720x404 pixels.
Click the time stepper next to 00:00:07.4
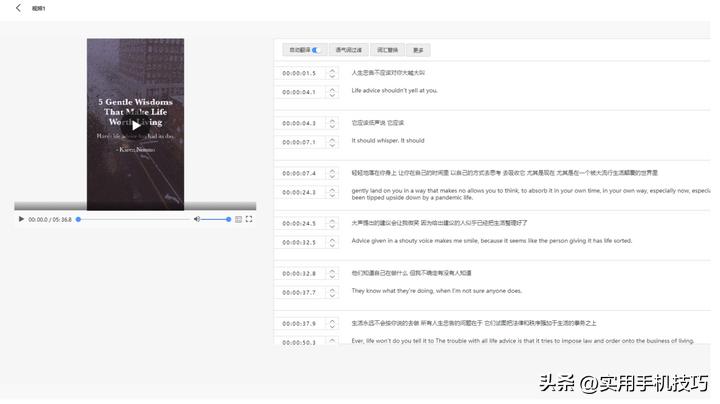(332, 173)
